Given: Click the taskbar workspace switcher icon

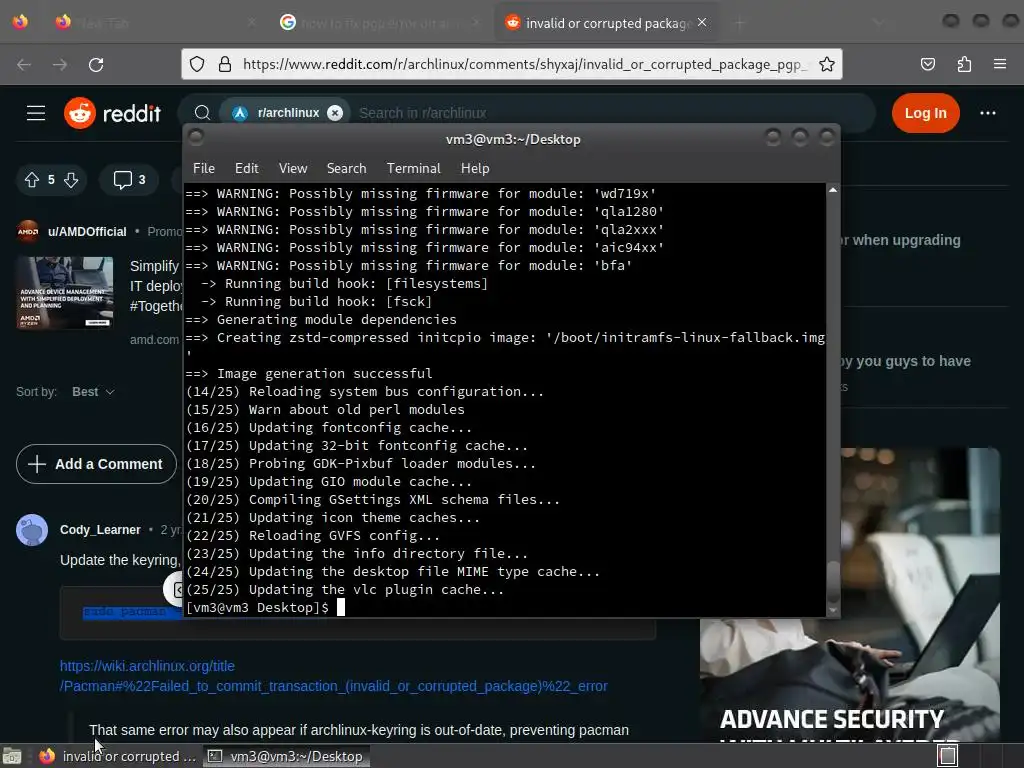Looking at the screenshot, I should (x=947, y=756).
